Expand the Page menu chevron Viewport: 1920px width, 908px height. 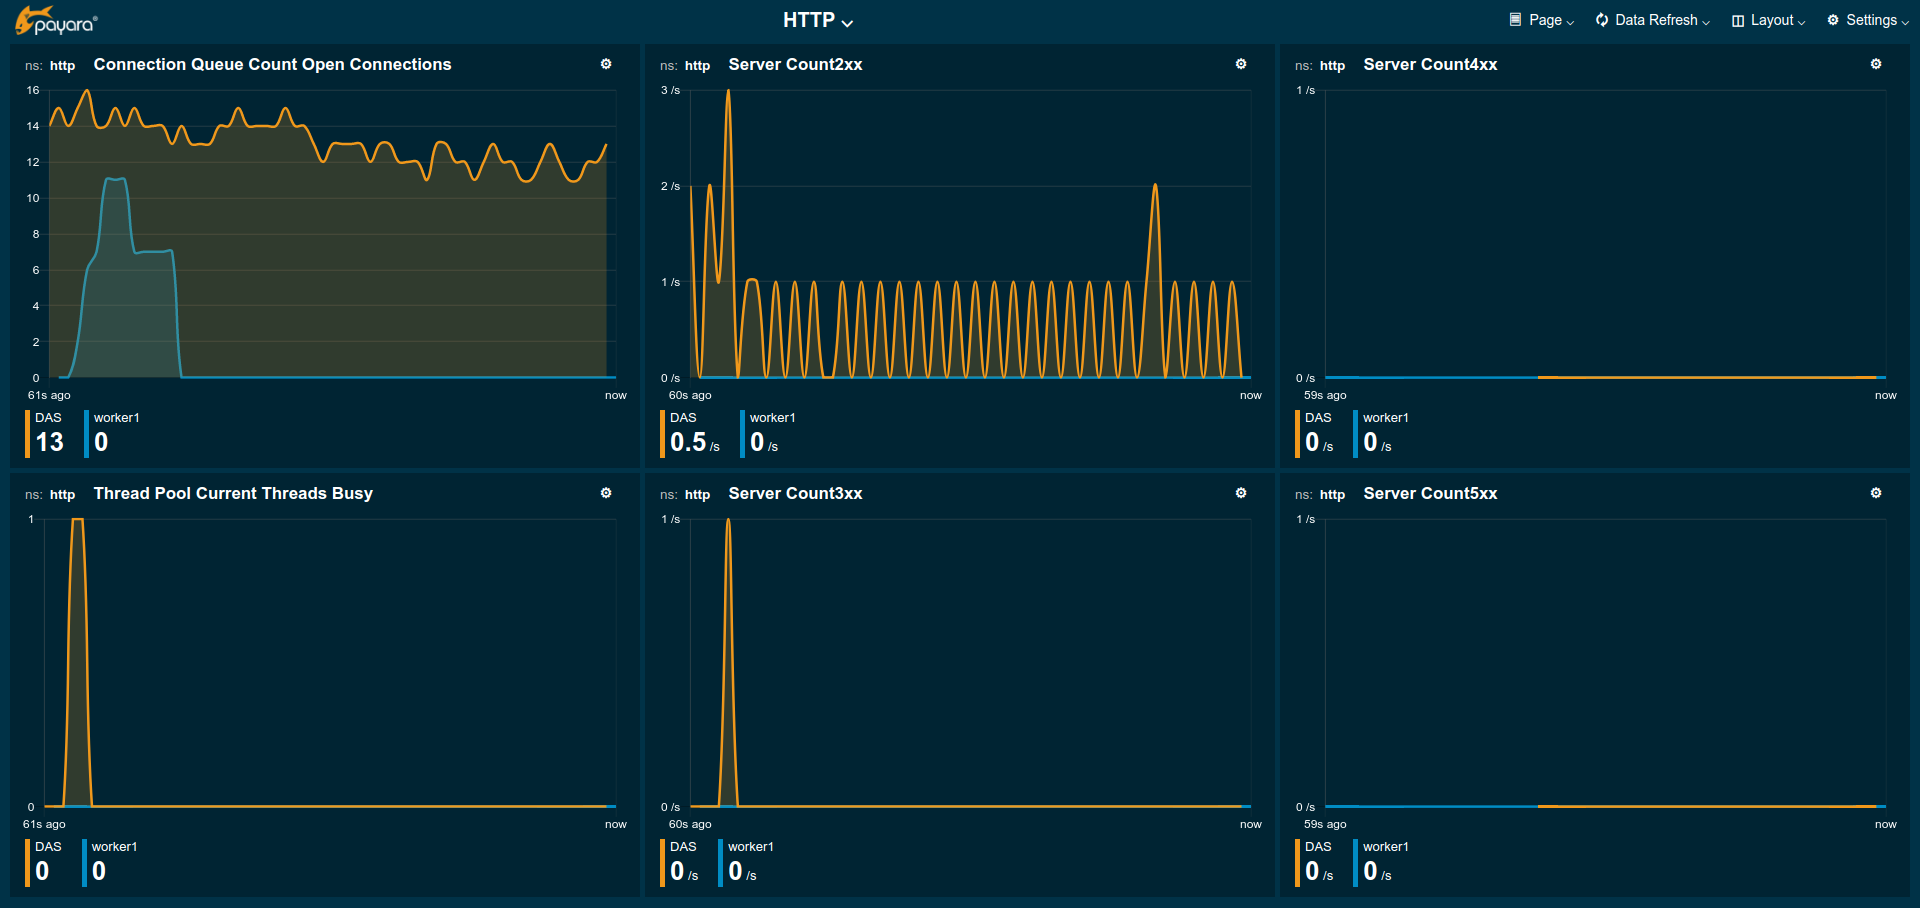[1570, 22]
